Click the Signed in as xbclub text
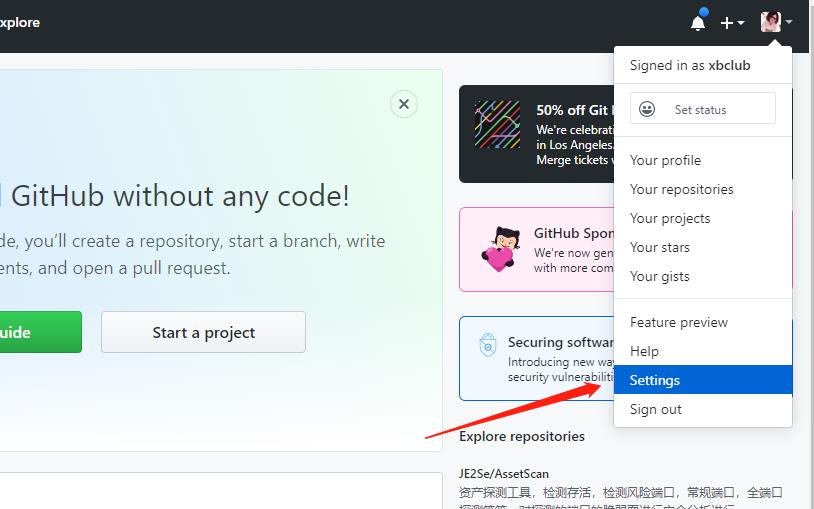 pyautogui.click(x=690, y=65)
